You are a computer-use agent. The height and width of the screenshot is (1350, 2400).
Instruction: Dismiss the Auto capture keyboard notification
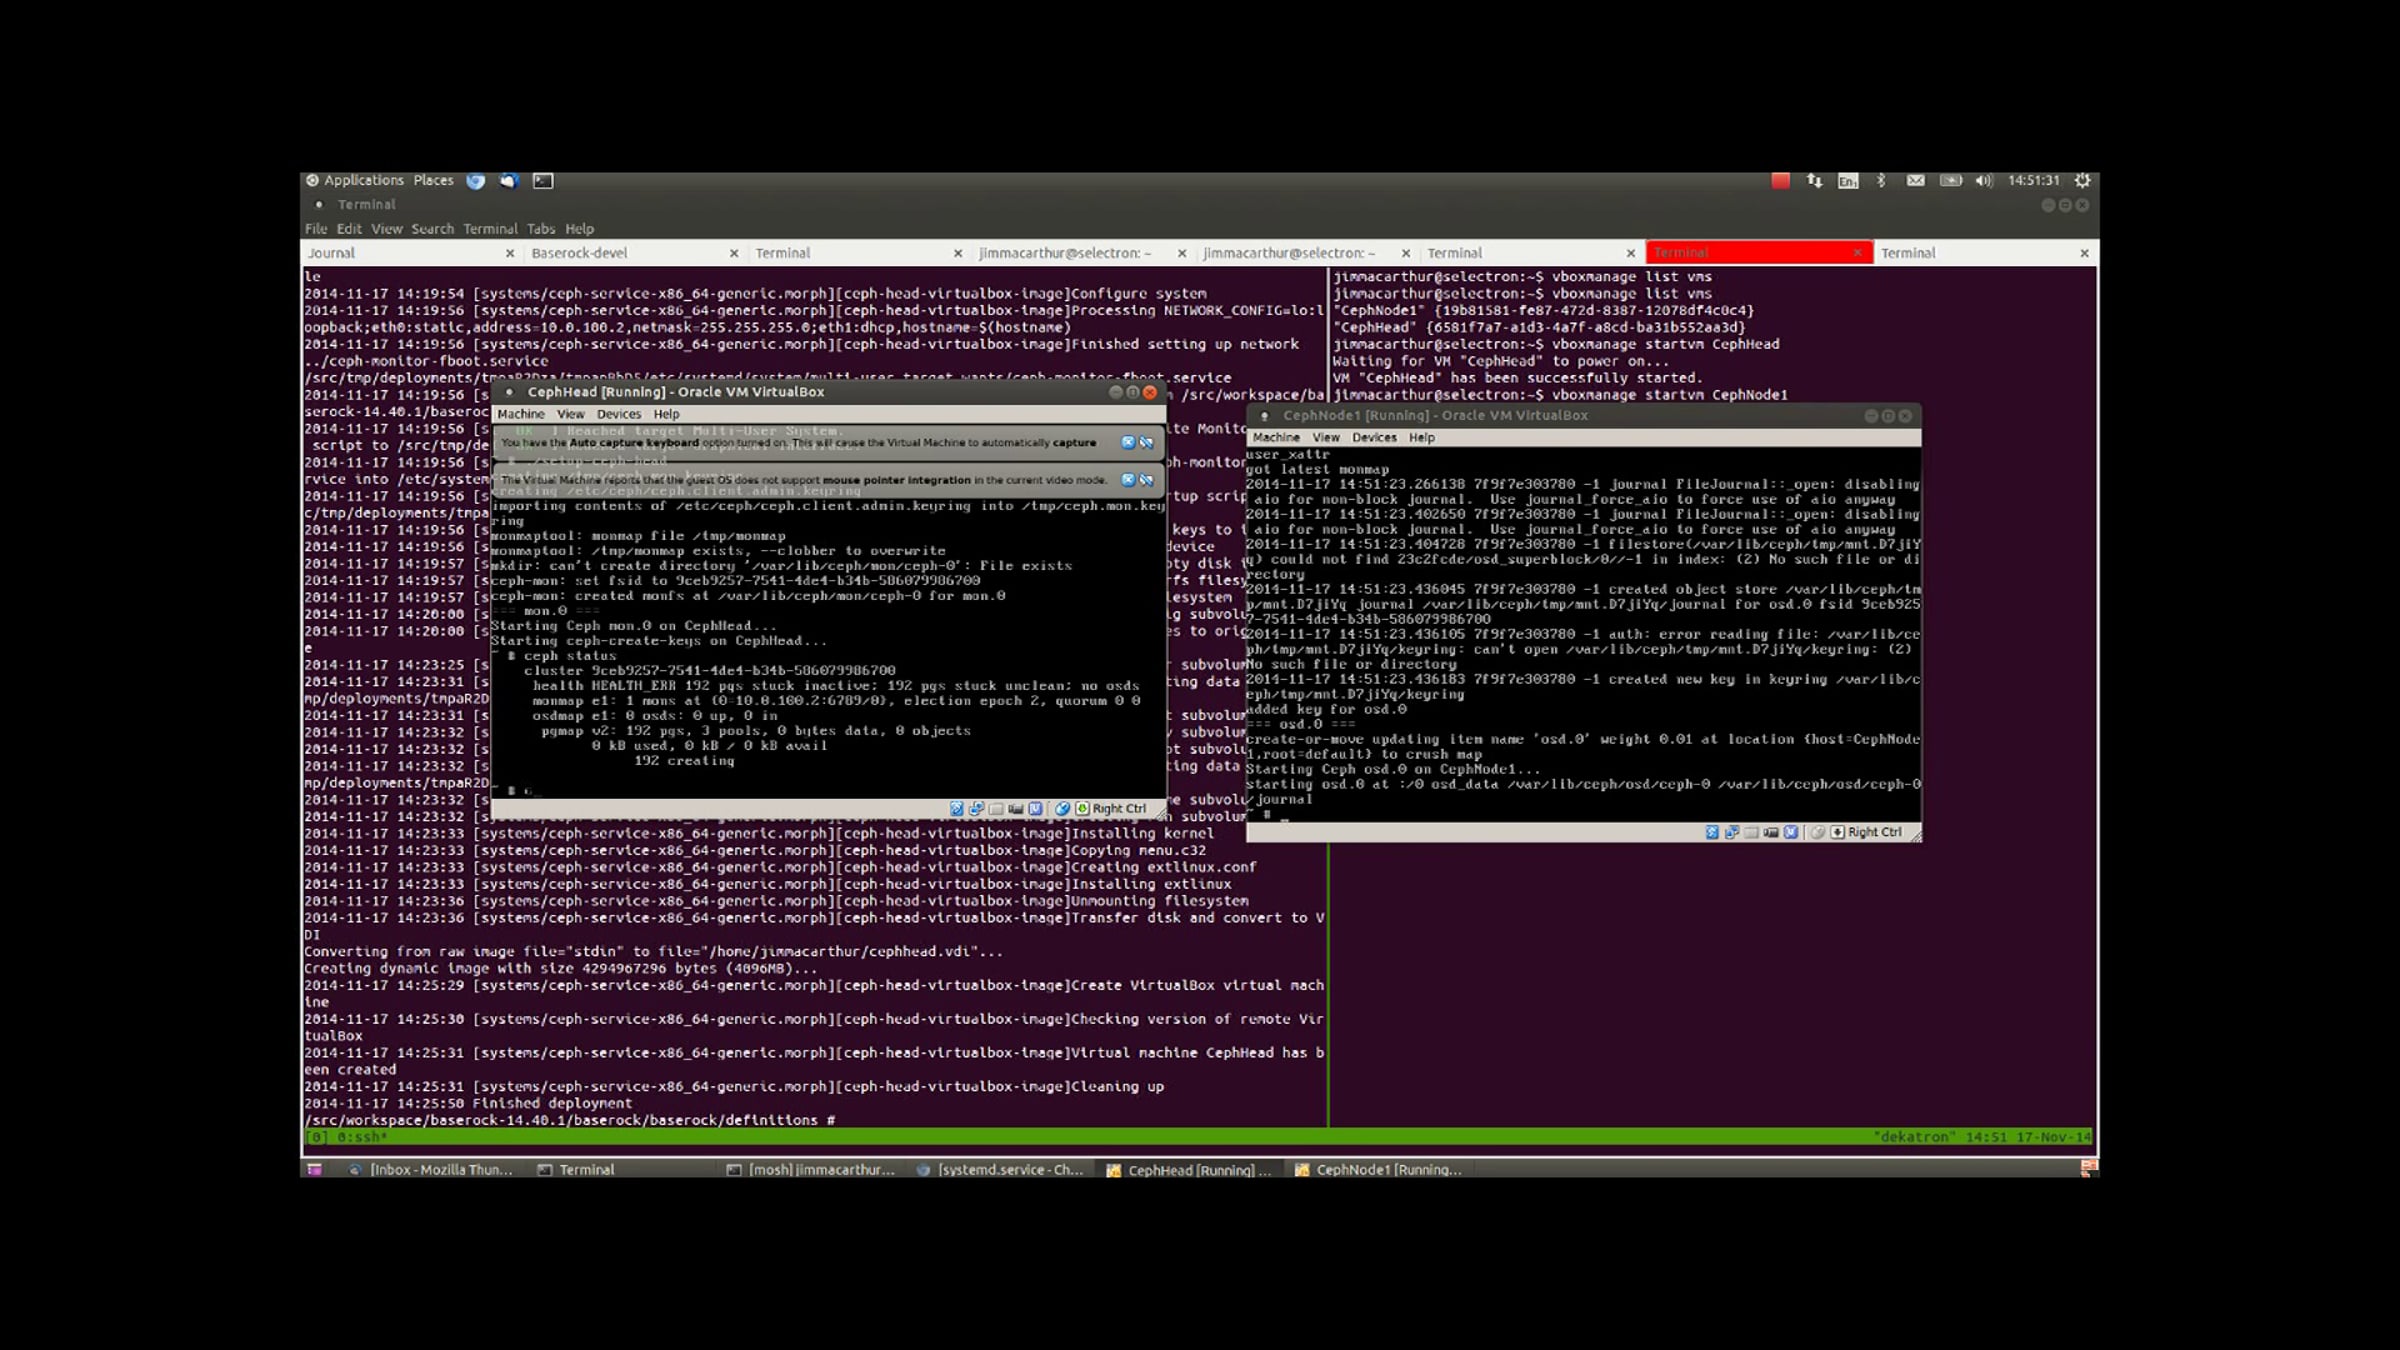(x=1128, y=443)
